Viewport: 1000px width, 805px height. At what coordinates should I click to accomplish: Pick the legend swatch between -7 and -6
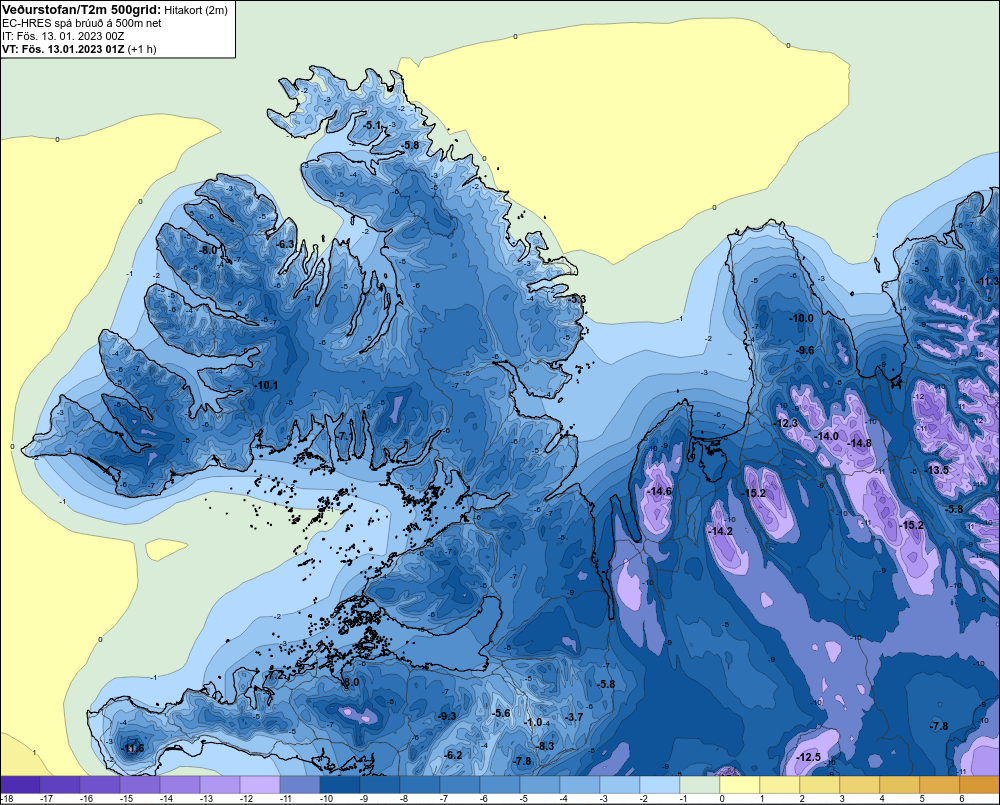tap(460, 785)
